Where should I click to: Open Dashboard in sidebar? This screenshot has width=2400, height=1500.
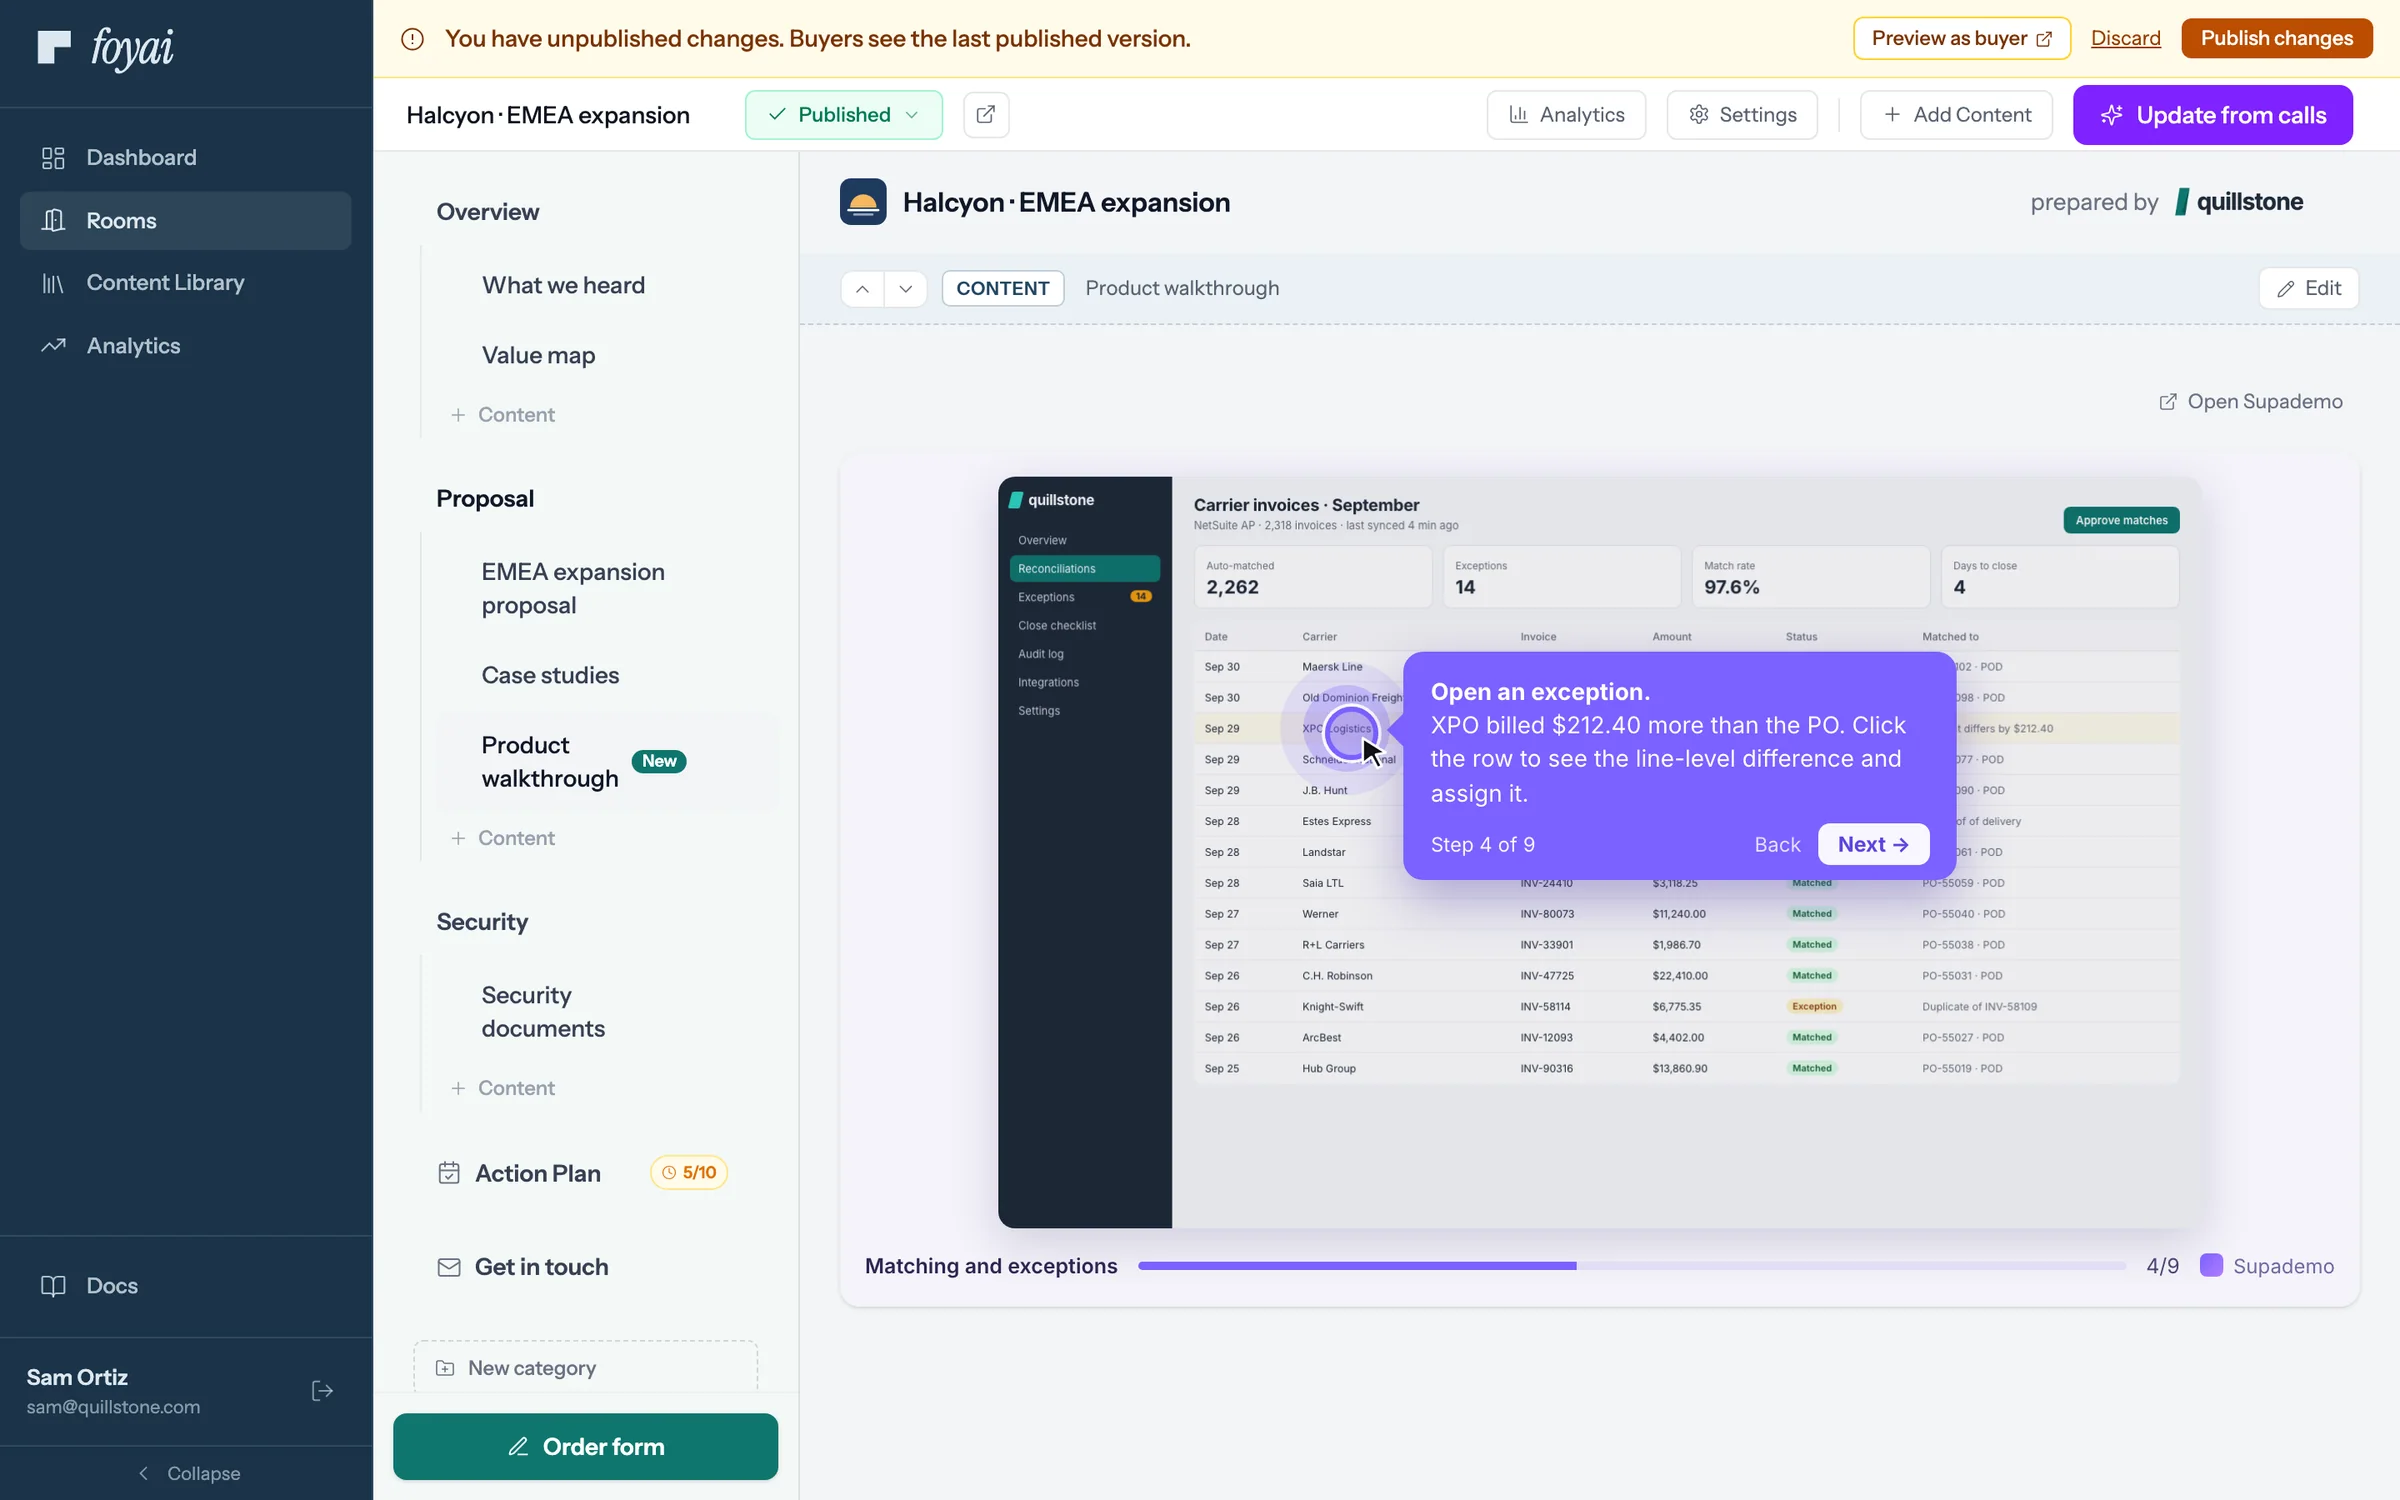coord(186,158)
